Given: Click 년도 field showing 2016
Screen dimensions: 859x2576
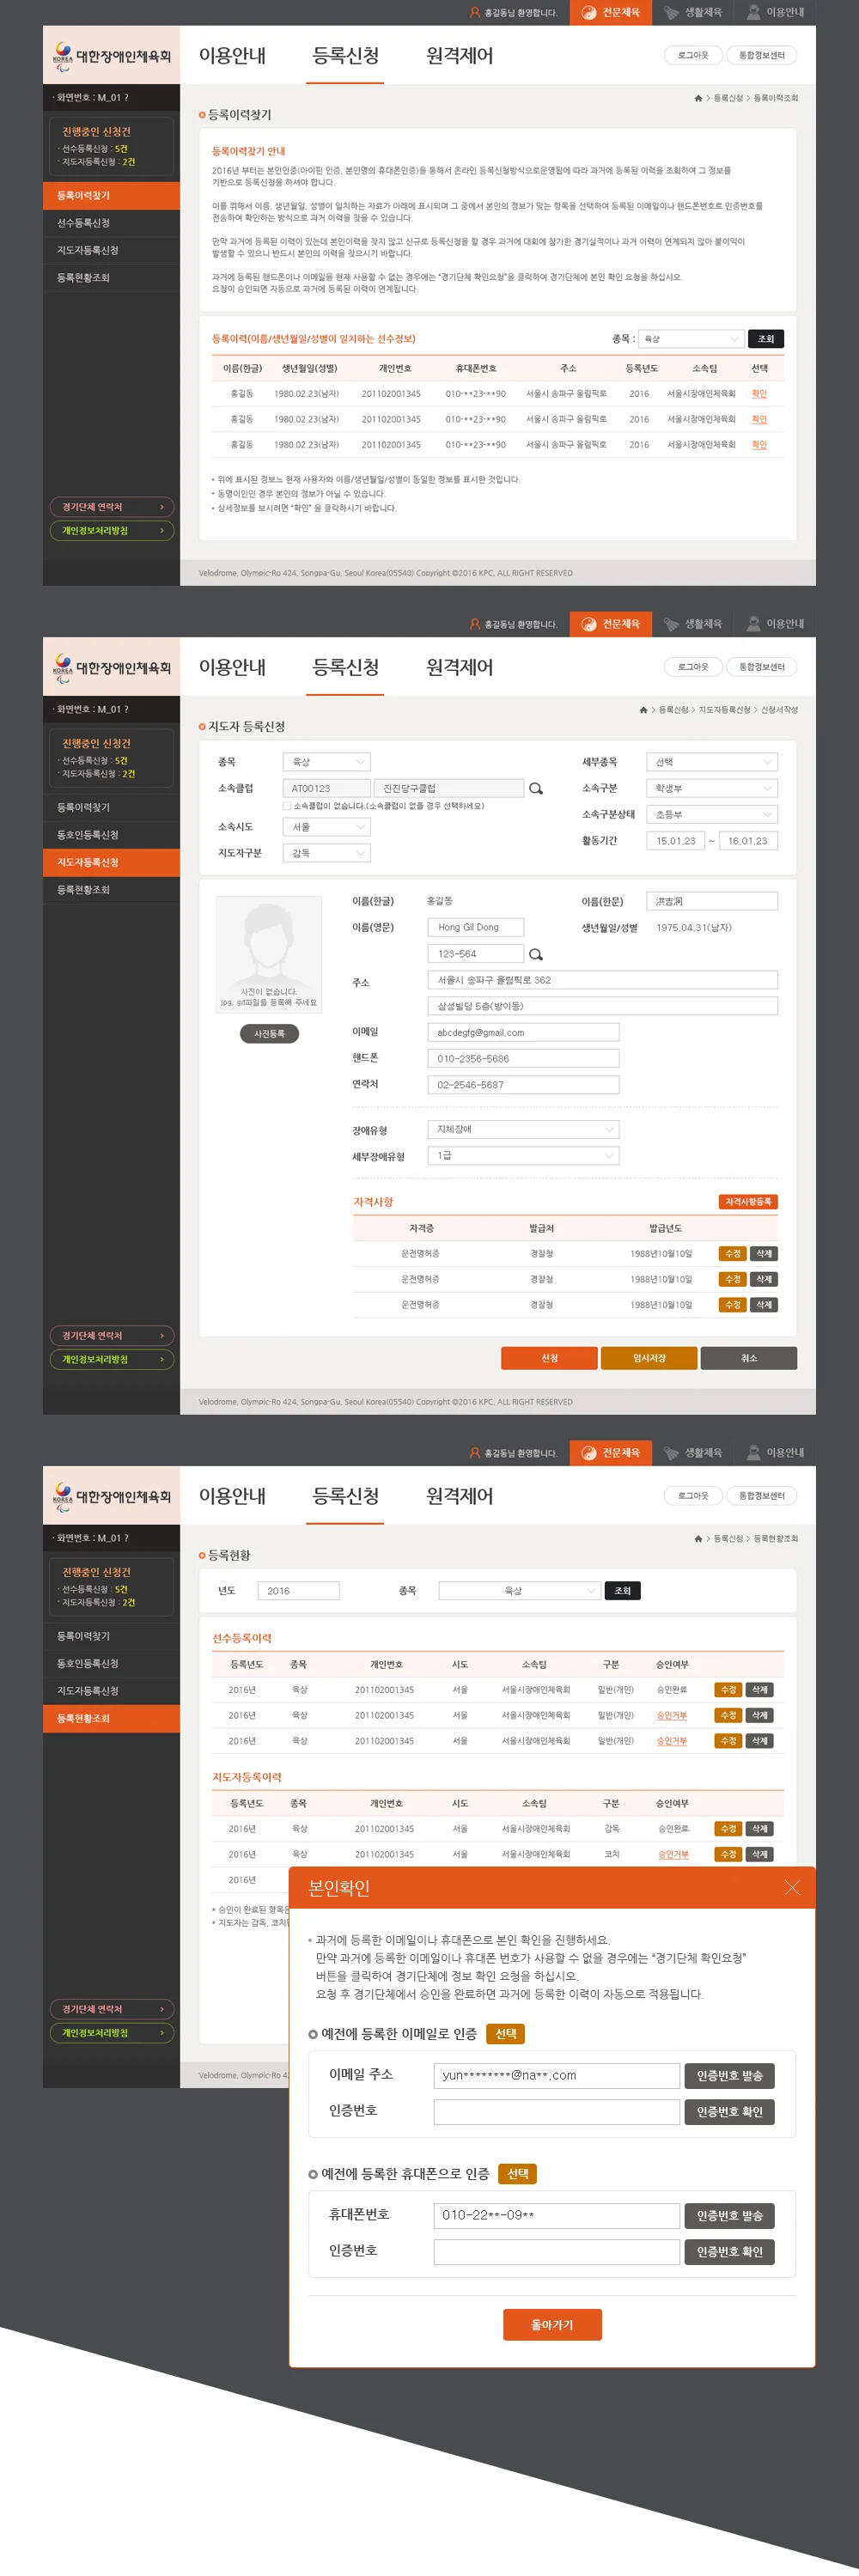Looking at the screenshot, I should click(x=298, y=1591).
